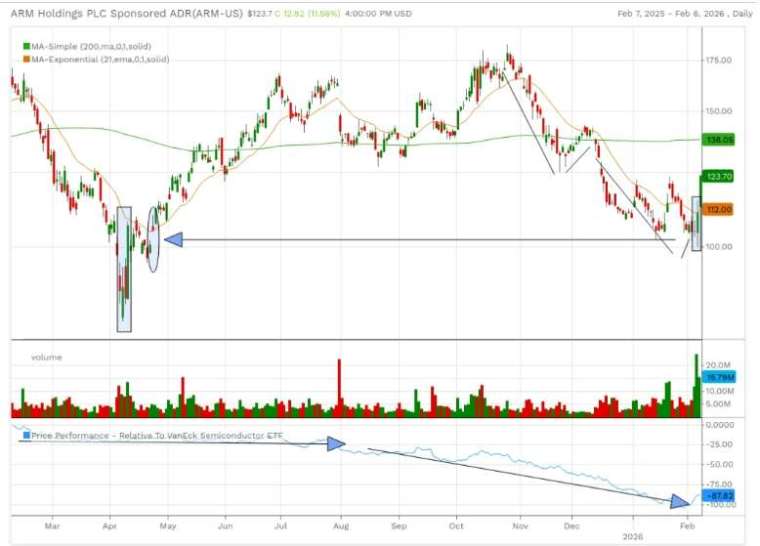Click the orange 112.00 EMA price tag
Screen dimensions: 760x546
(720, 209)
